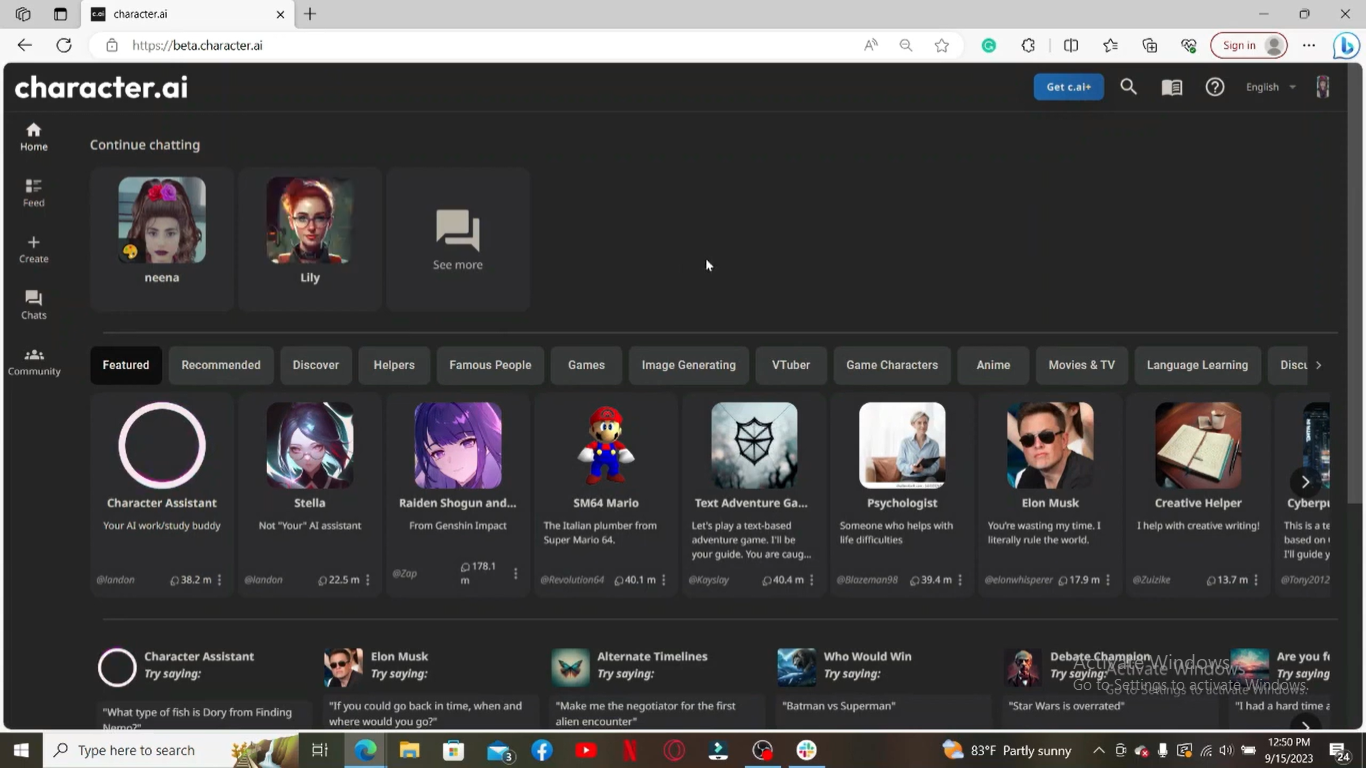Show next try-saying suggestions arrow

point(1305,726)
